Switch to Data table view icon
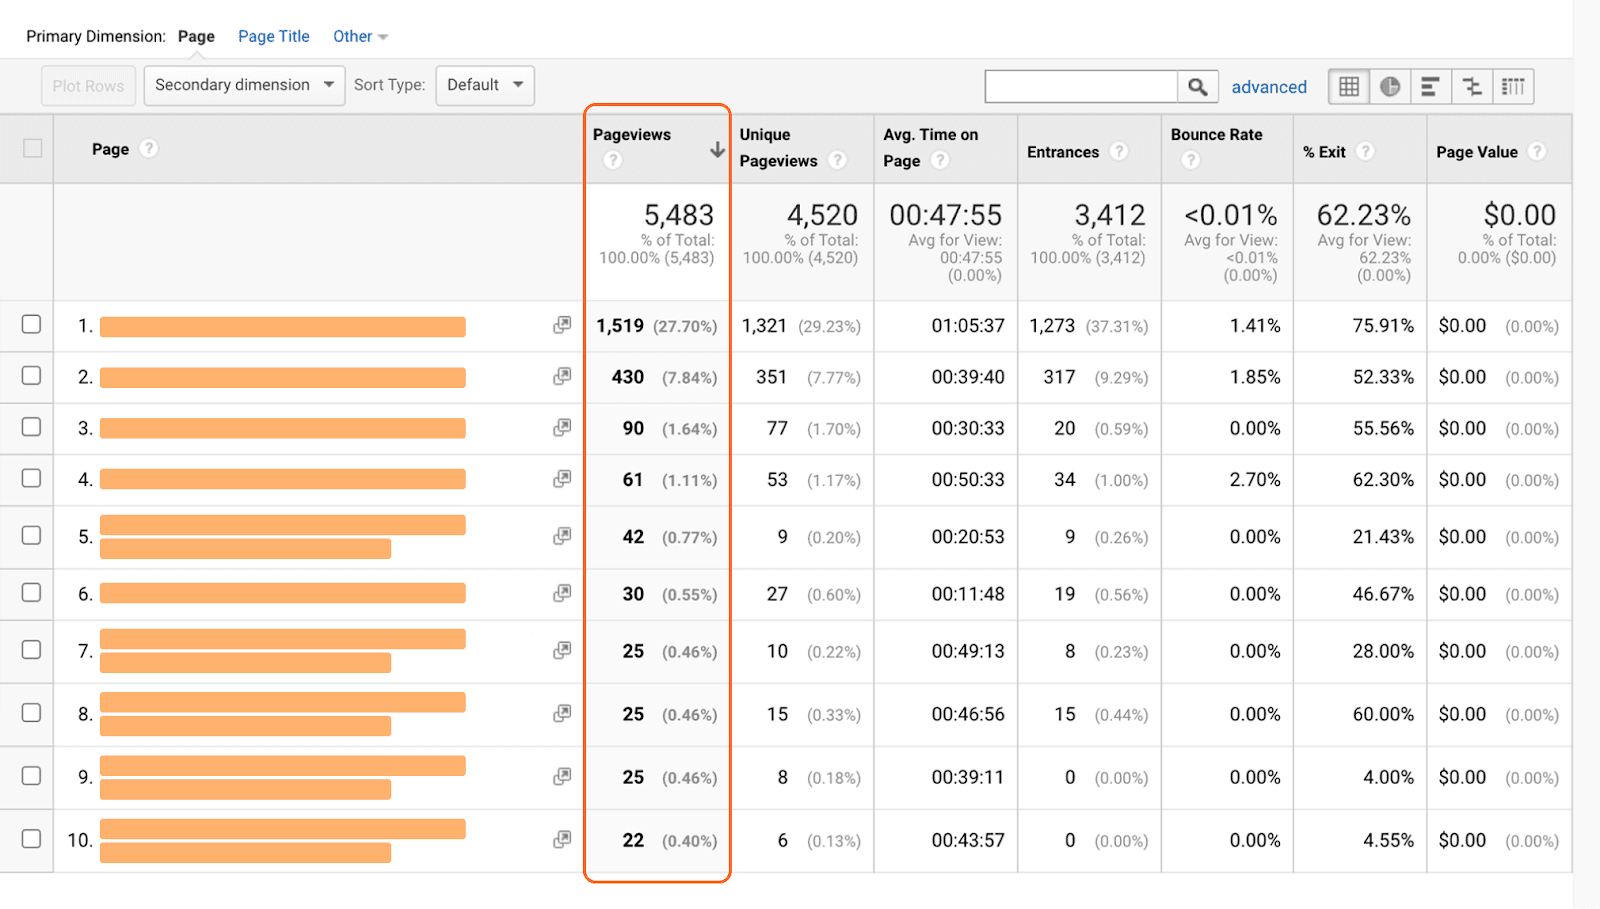 click(x=1349, y=87)
